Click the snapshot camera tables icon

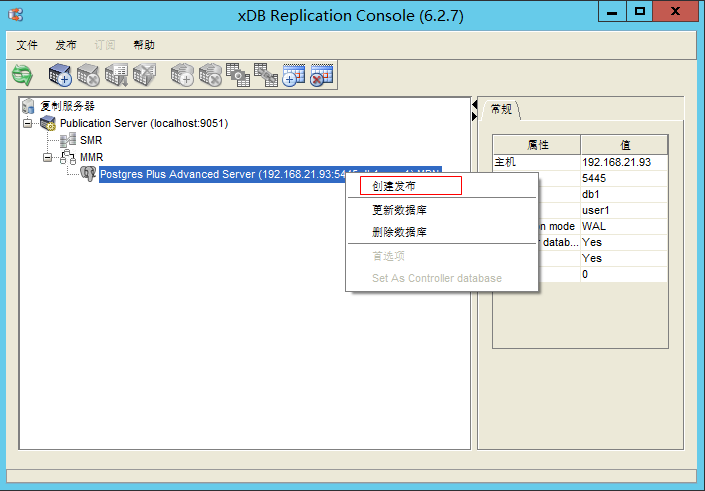[x=238, y=75]
